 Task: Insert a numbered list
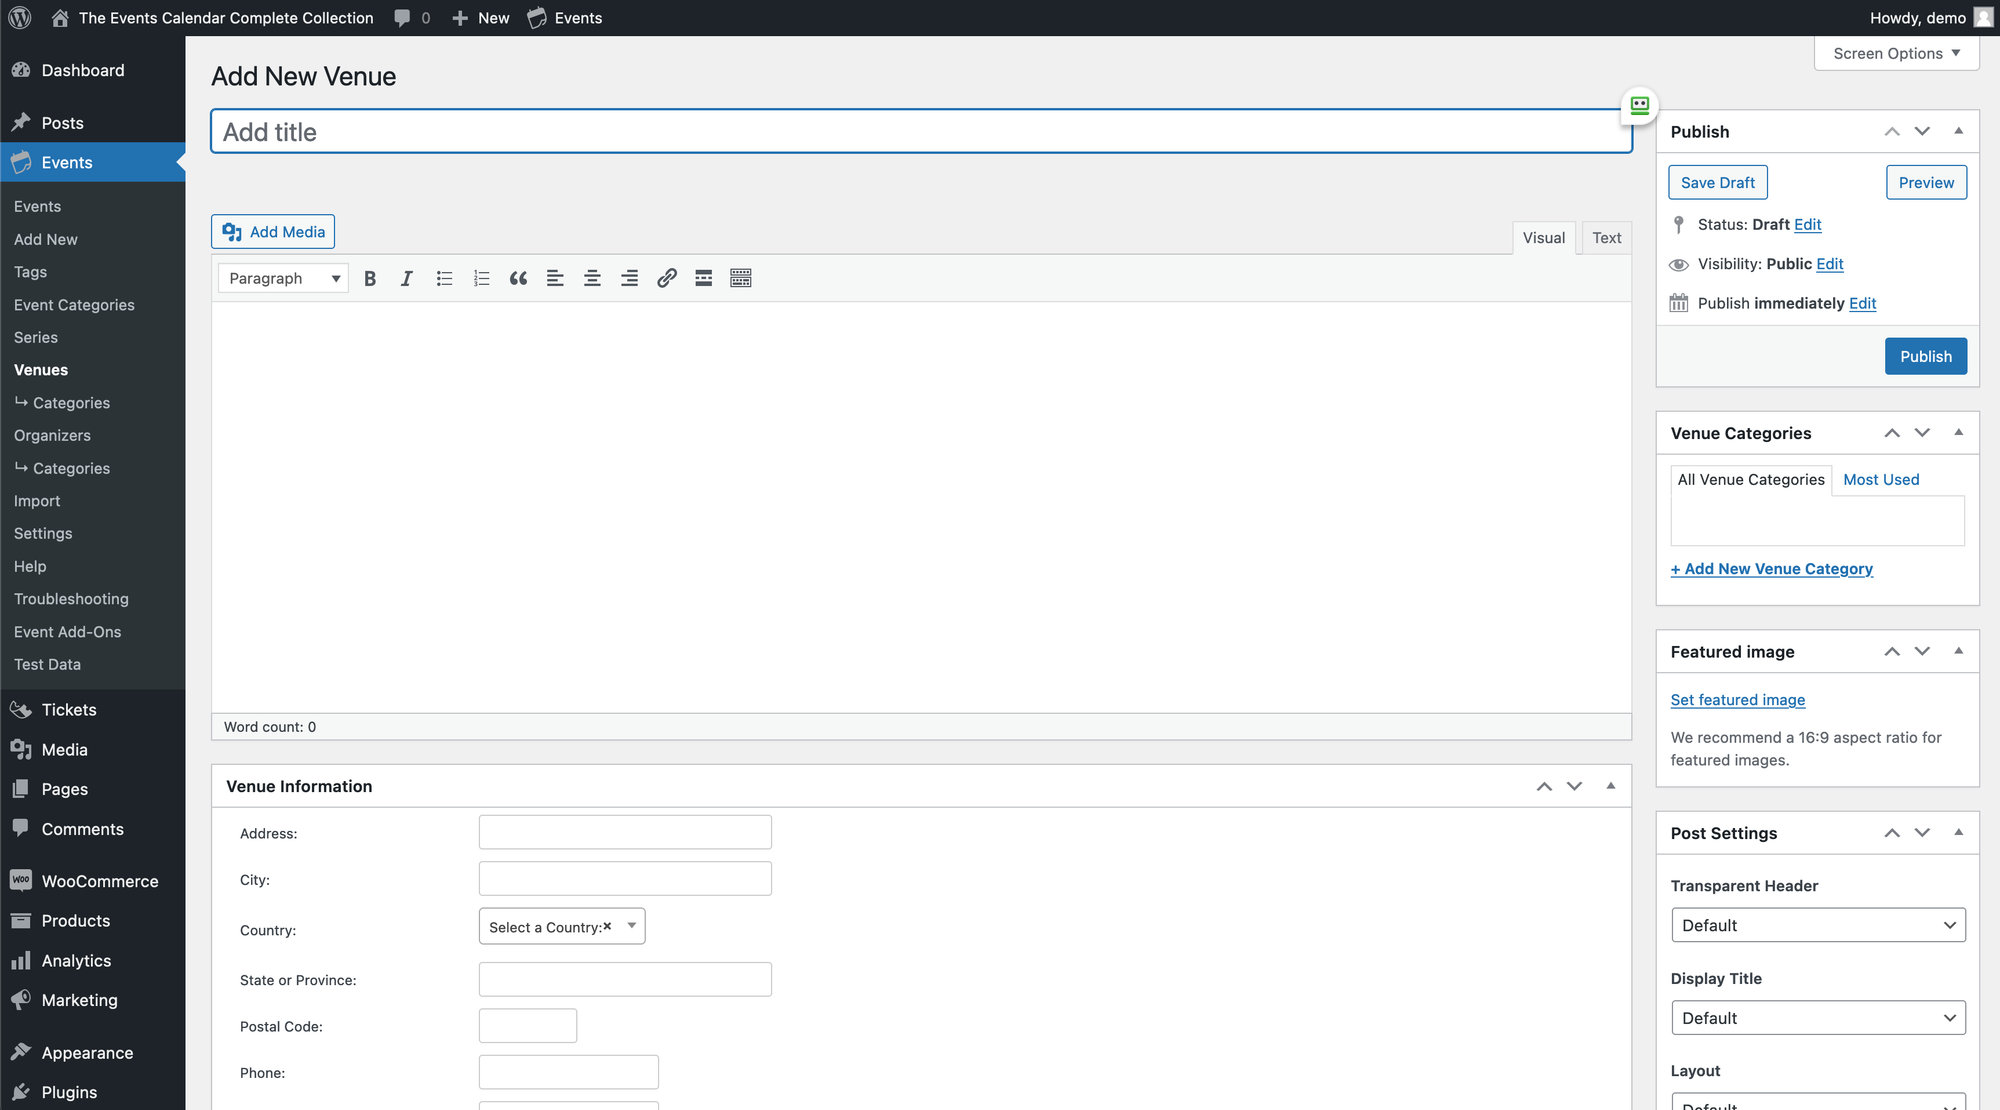[481, 278]
